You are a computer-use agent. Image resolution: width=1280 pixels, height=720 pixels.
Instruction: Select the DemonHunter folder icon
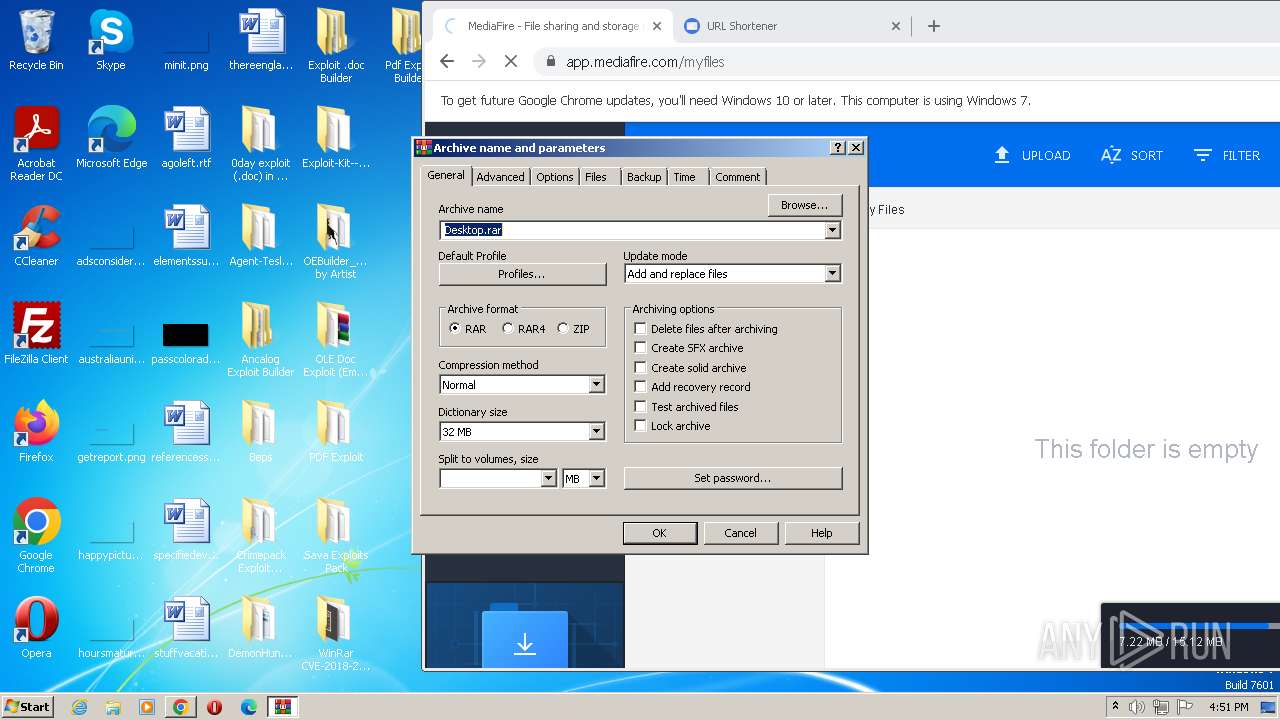click(x=260, y=628)
